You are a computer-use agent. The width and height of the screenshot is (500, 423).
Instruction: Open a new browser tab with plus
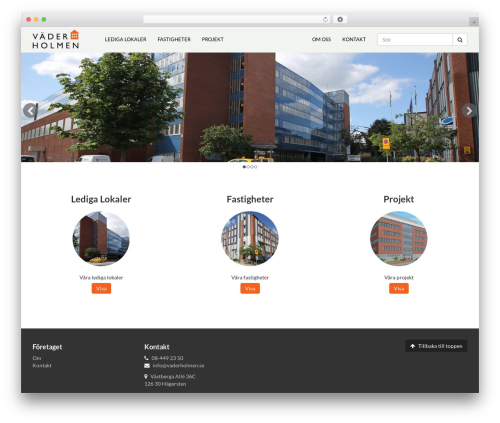(x=474, y=22)
